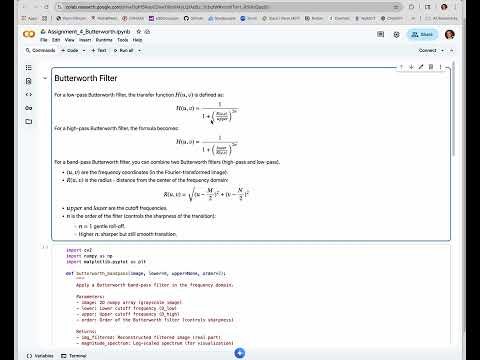The image size is (480, 360).
Task: Click browser forward arrow
Action: pyautogui.click(x=35, y=7)
